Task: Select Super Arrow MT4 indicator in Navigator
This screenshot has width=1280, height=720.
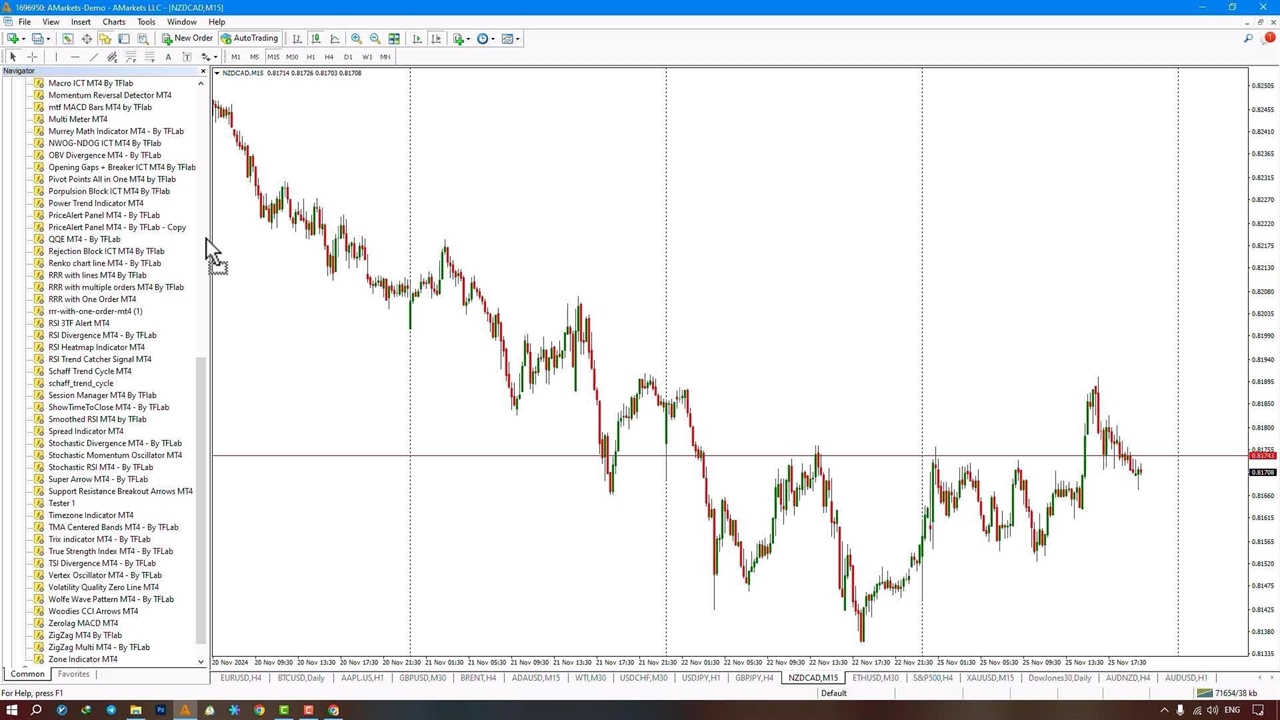Action: (x=98, y=479)
